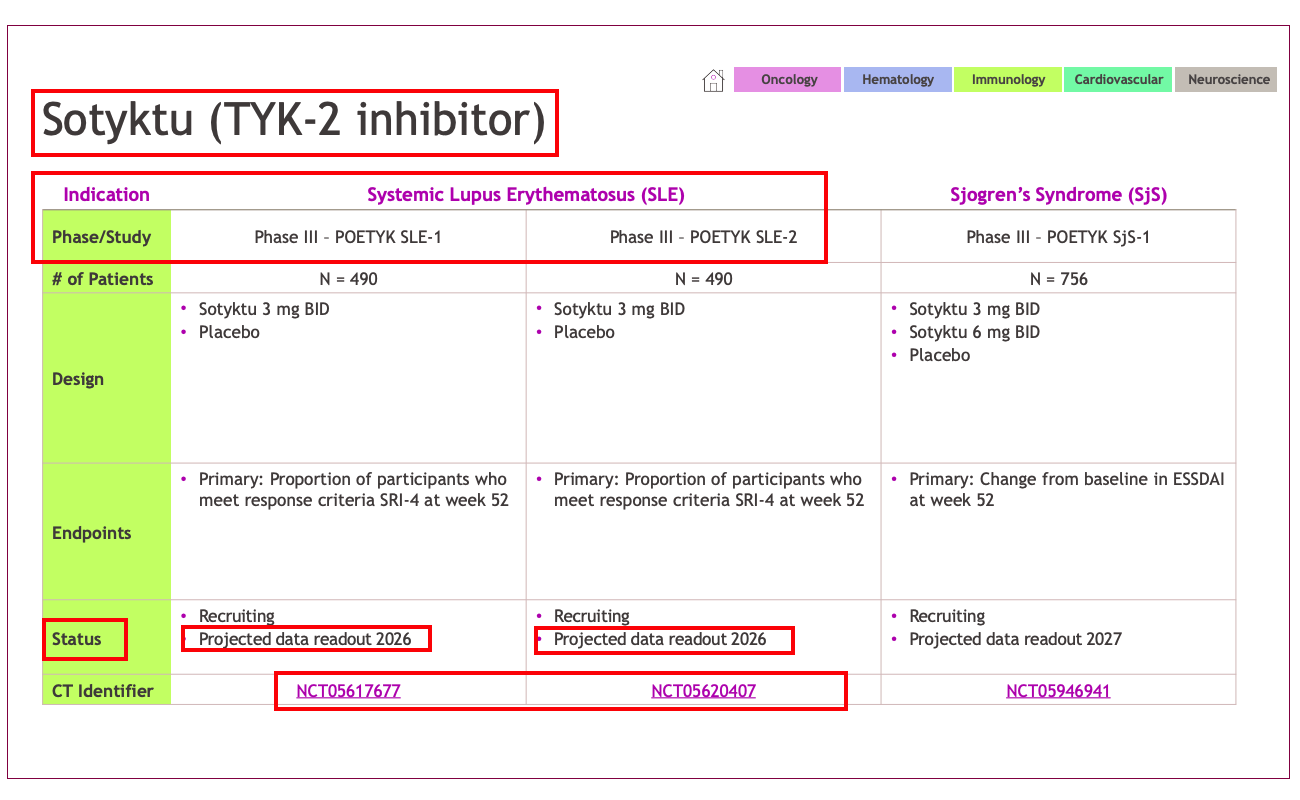Open the Oncology section tab

point(788,80)
